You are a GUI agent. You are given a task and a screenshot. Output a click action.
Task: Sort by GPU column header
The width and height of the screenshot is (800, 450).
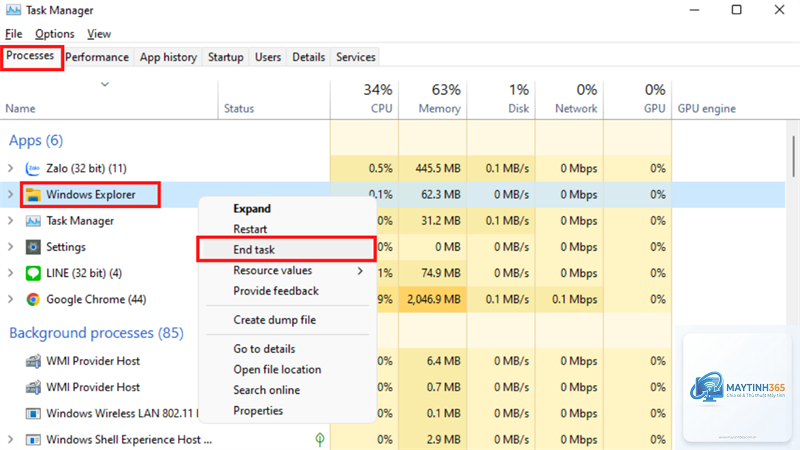(x=638, y=101)
